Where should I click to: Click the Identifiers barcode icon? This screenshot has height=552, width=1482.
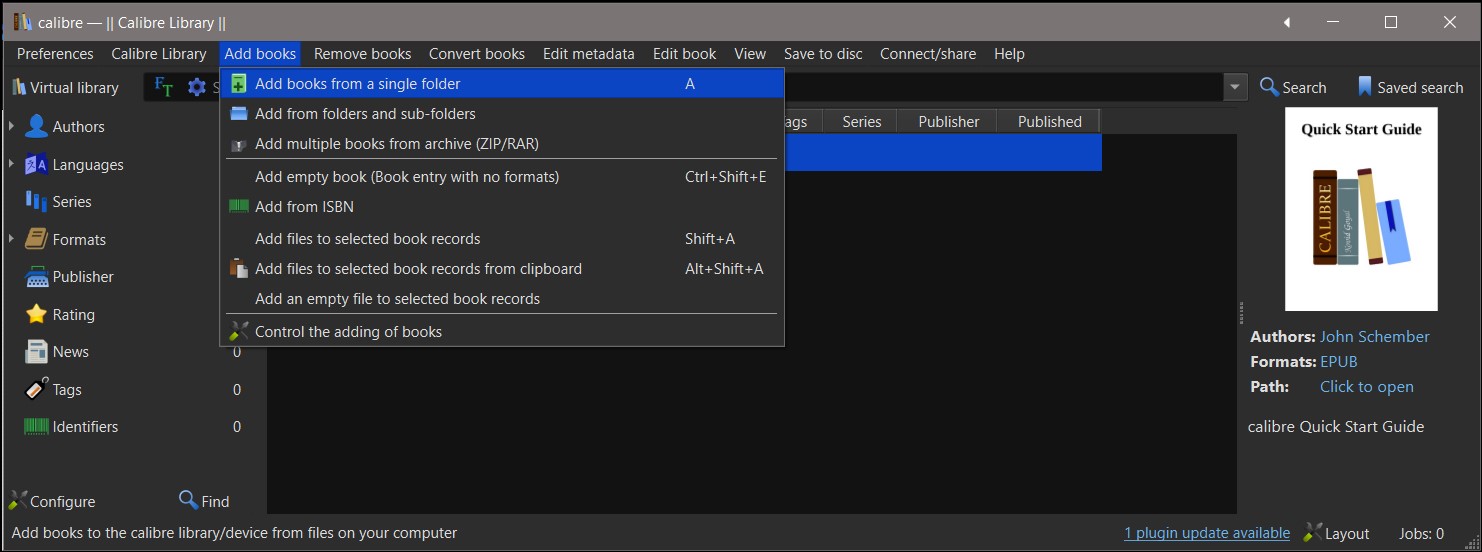36,426
